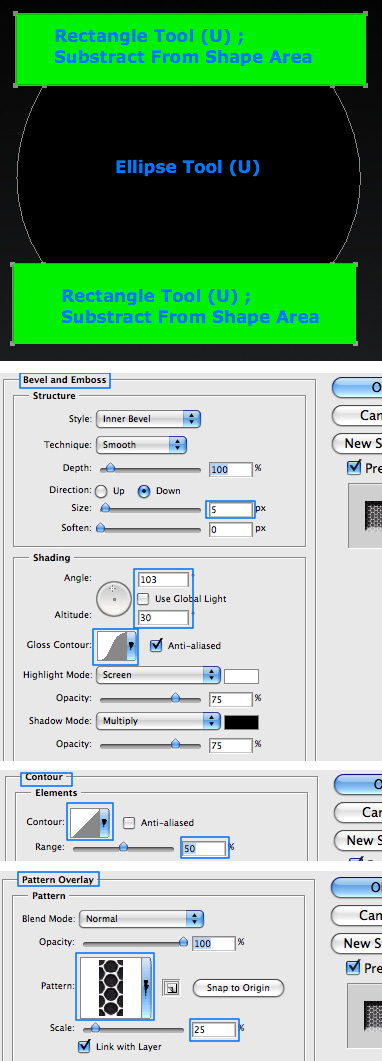Toggle Anti-aliased in Contour Elements
The width and height of the screenshot is (382, 1061).
[x=129, y=823]
